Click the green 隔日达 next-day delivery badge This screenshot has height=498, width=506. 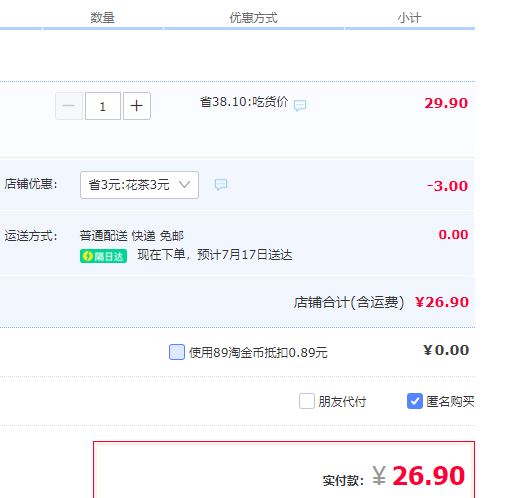coord(103,256)
